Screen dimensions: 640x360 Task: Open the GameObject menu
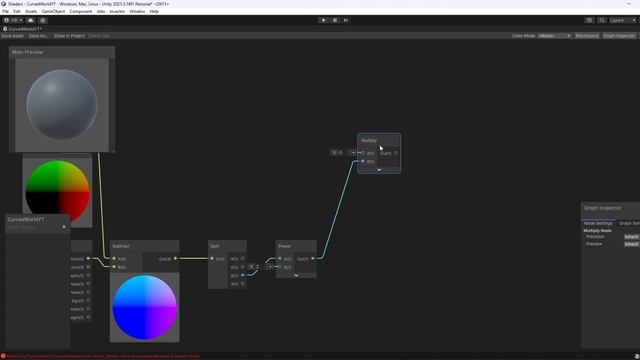point(53,11)
